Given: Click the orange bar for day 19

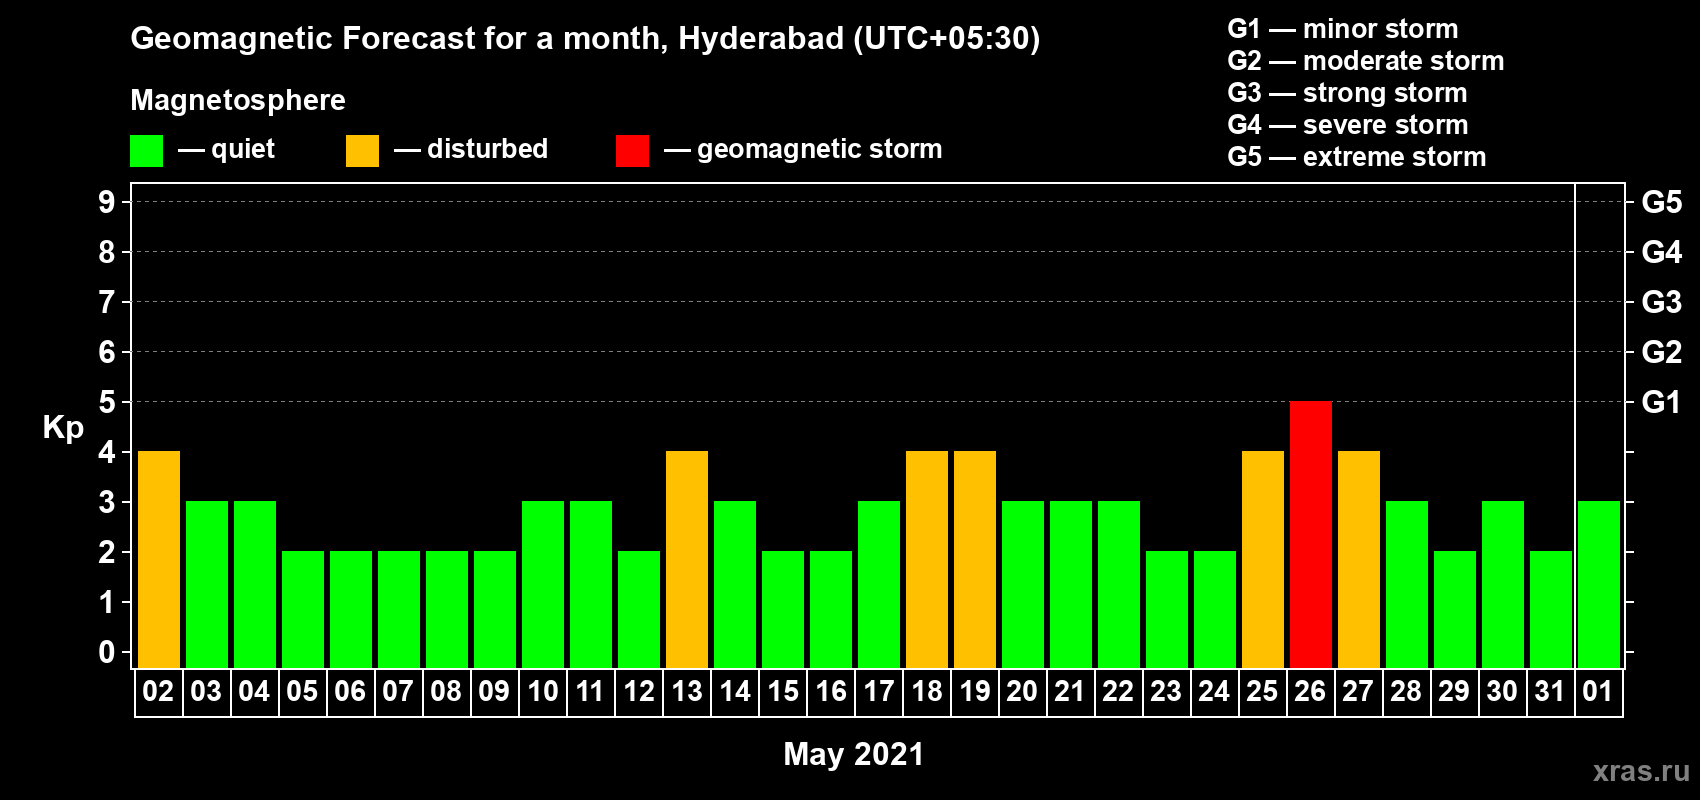Looking at the screenshot, I should pos(975,559).
